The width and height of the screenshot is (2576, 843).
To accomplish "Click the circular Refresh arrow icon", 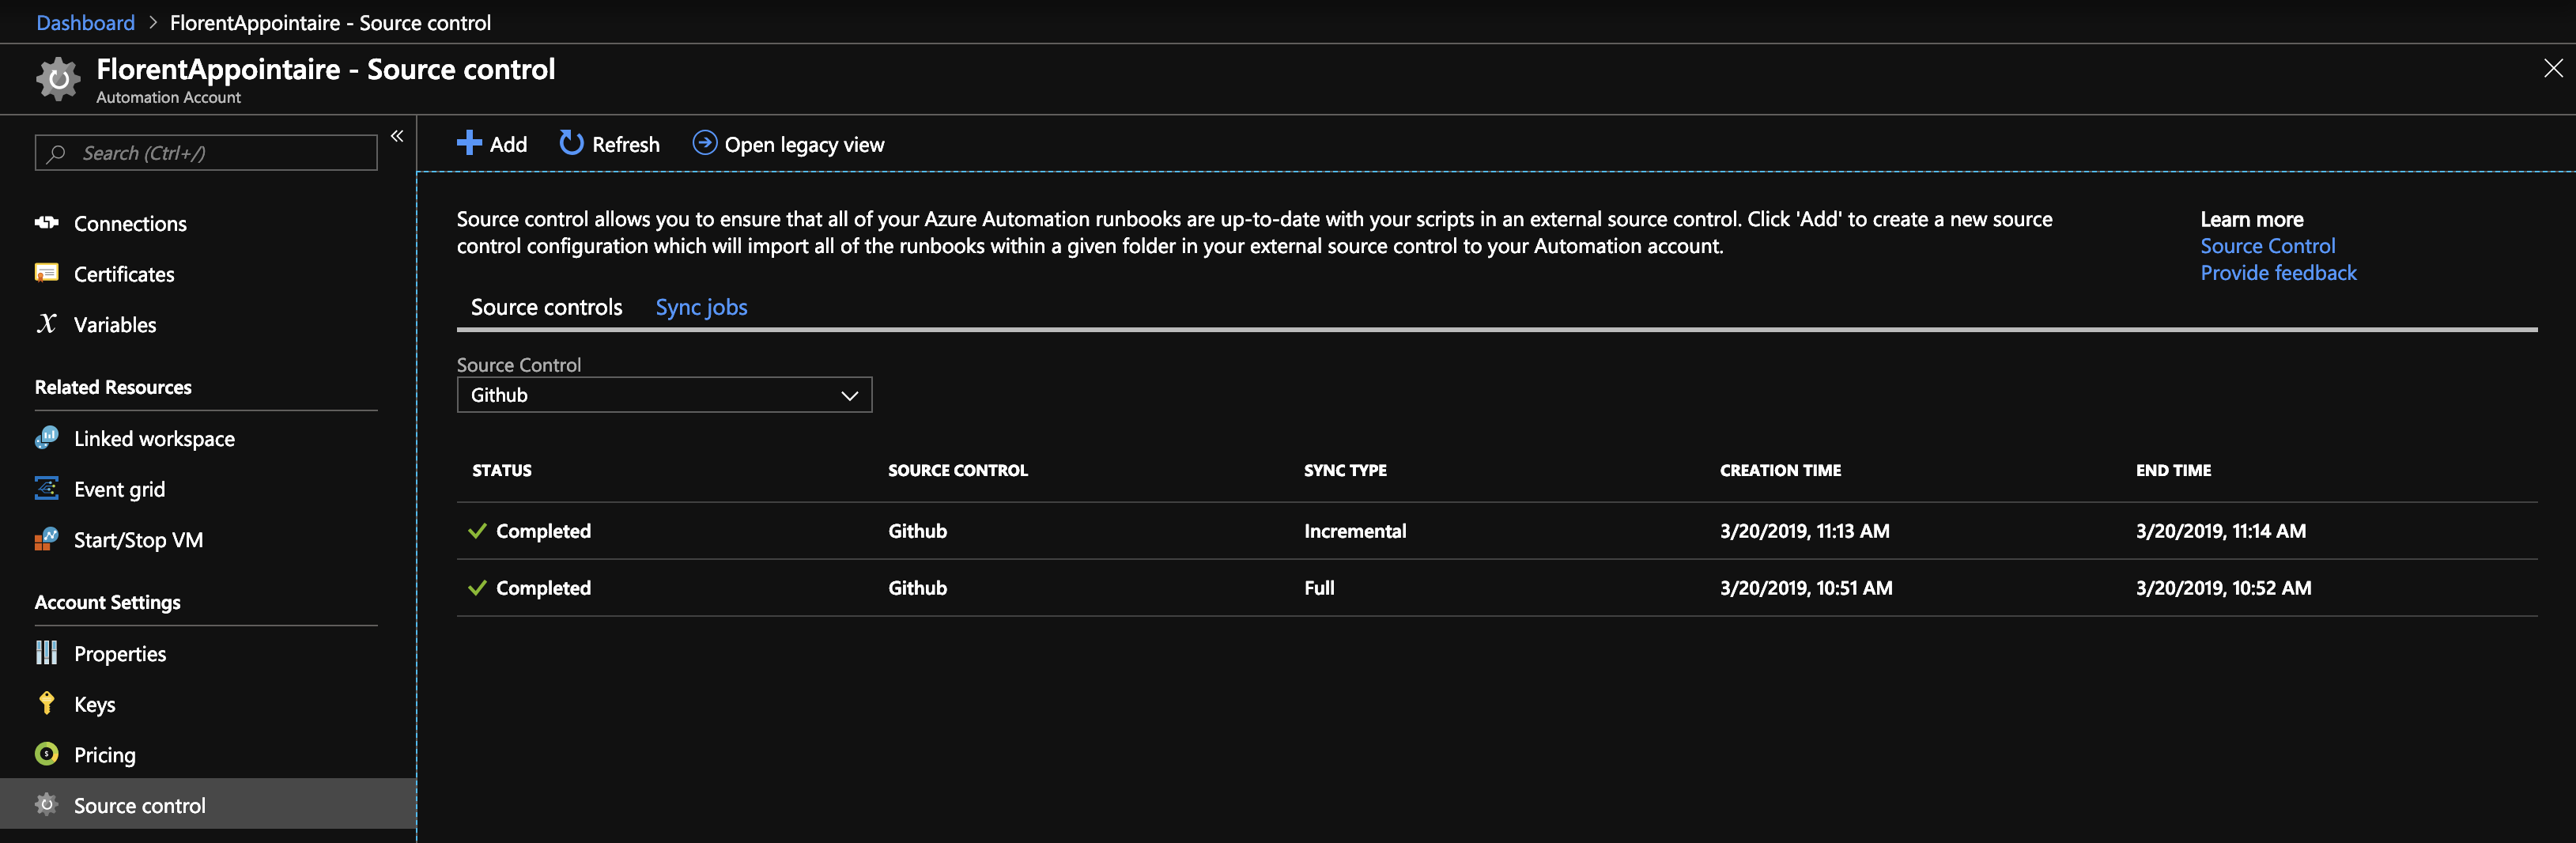I will click(571, 143).
